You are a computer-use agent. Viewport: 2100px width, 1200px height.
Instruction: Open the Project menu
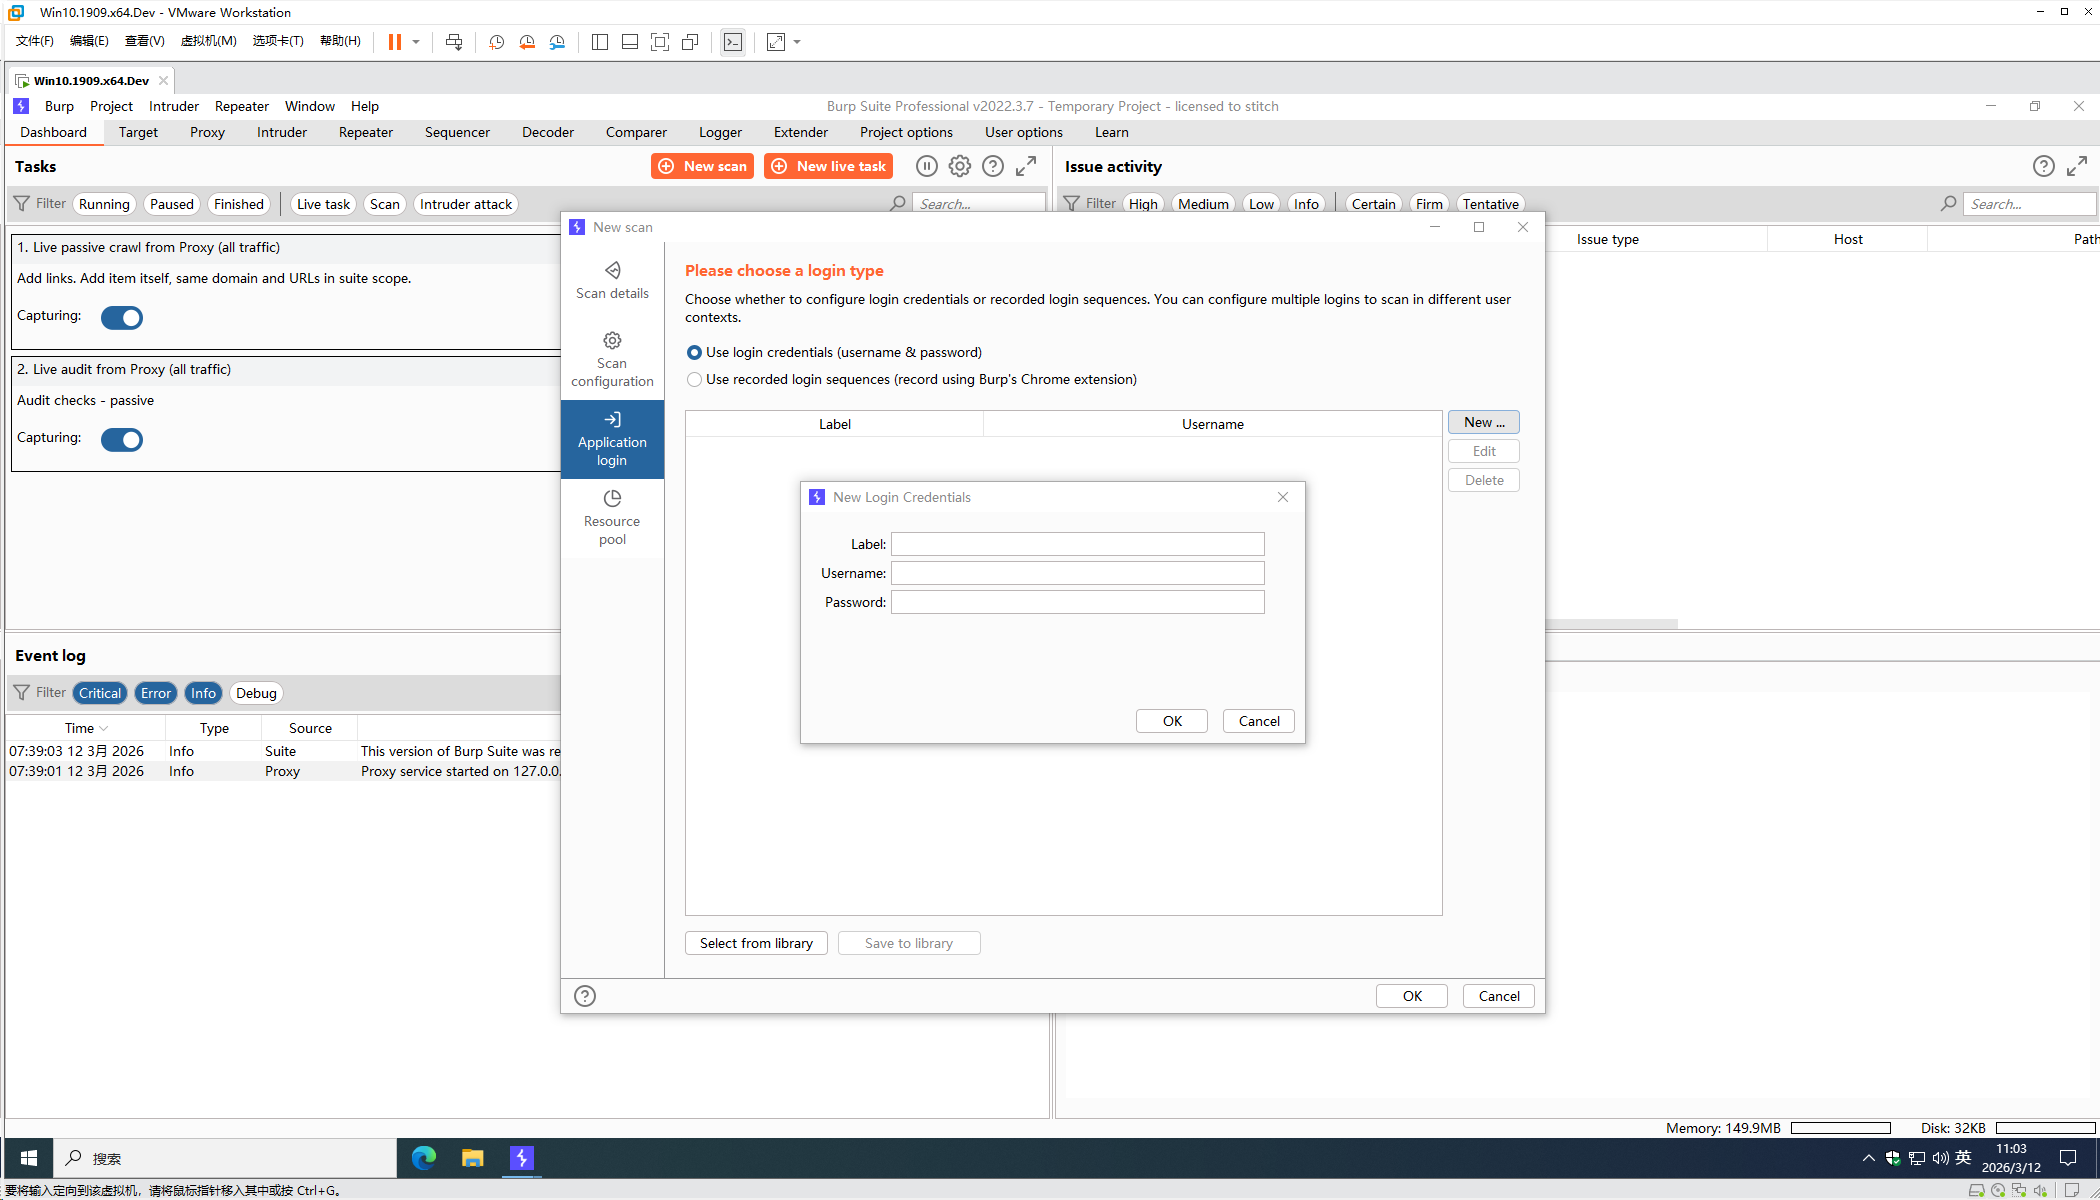[x=111, y=106]
